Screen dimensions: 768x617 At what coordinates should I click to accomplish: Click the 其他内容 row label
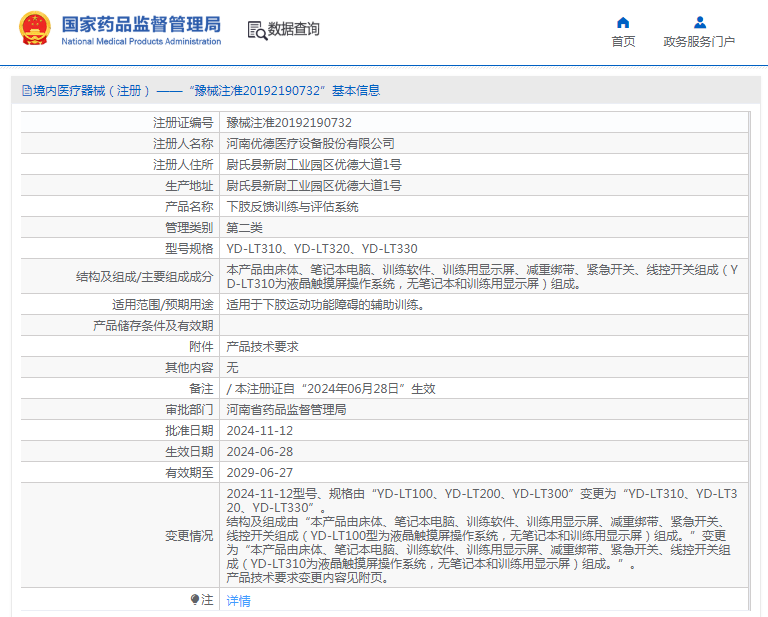point(189,368)
